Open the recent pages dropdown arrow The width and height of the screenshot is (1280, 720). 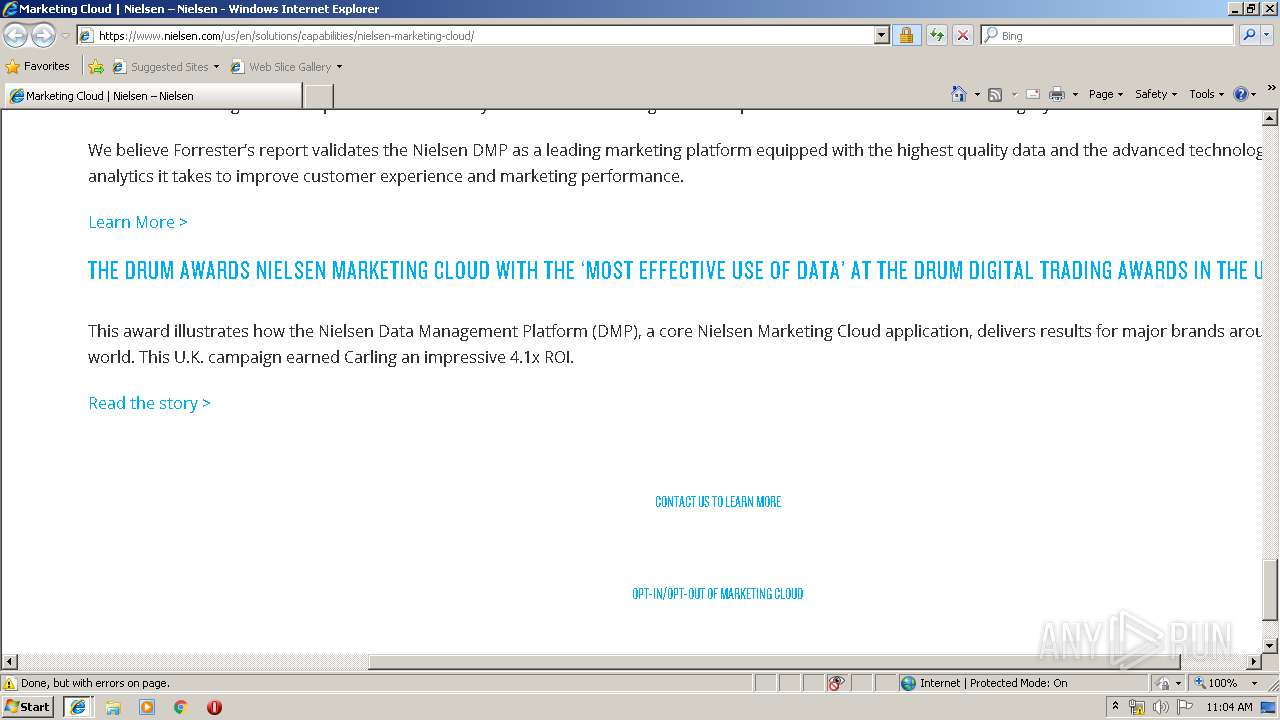pyautogui.click(x=65, y=36)
